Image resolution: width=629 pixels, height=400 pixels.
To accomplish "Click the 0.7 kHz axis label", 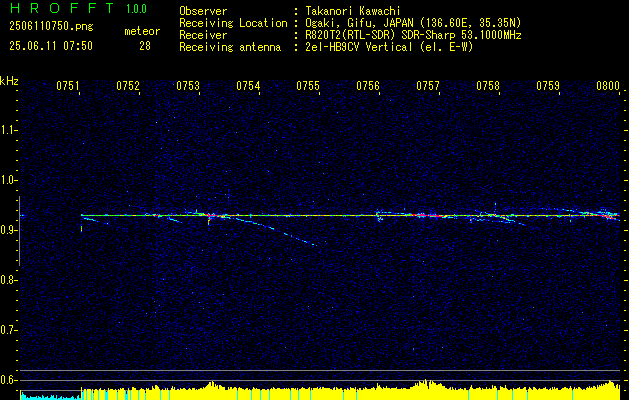I will click(x=8, y=330).
